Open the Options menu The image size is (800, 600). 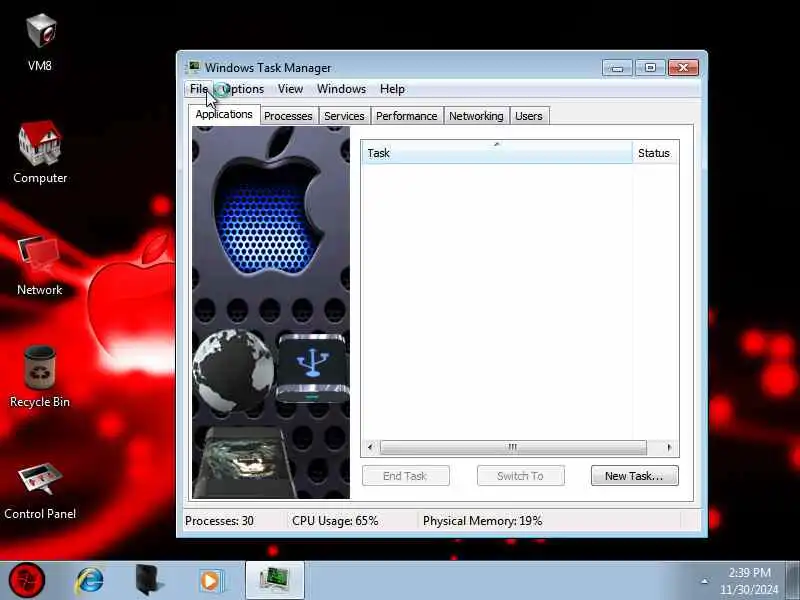pyautogui.click(x=243, y=89)
